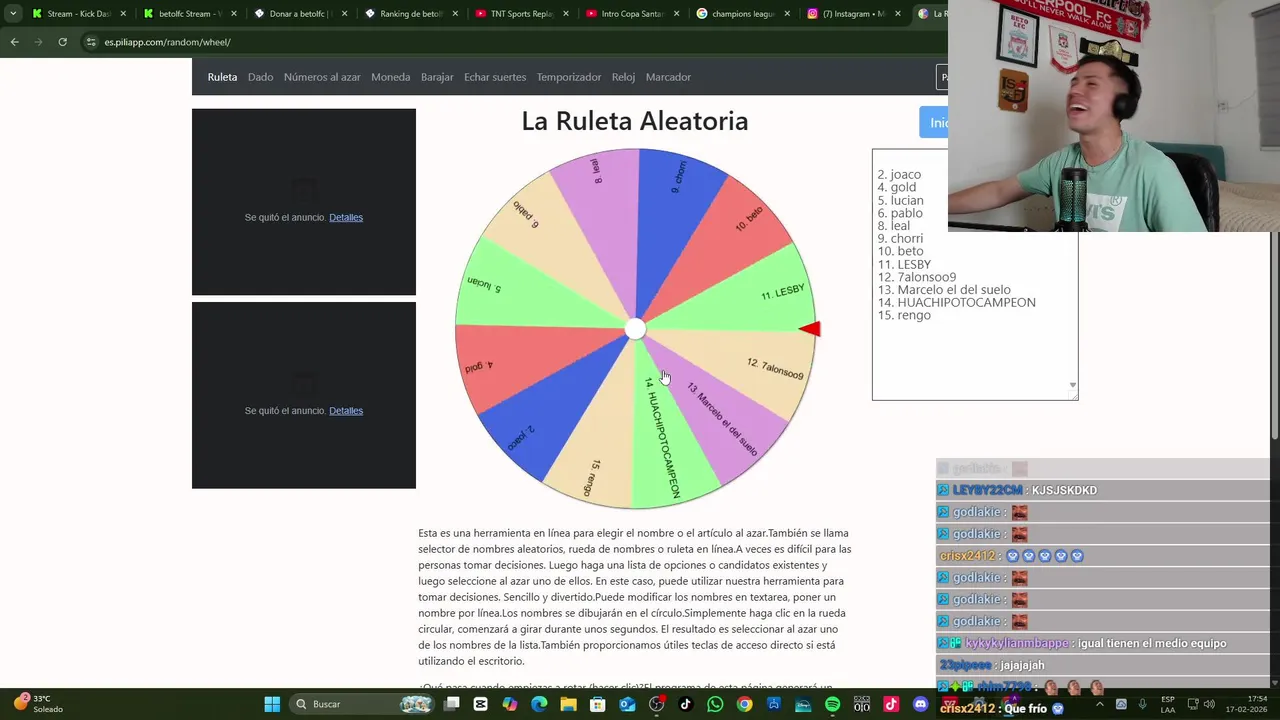
Task: Open Google Chrome from the taskbar
Action: point(745,704)
